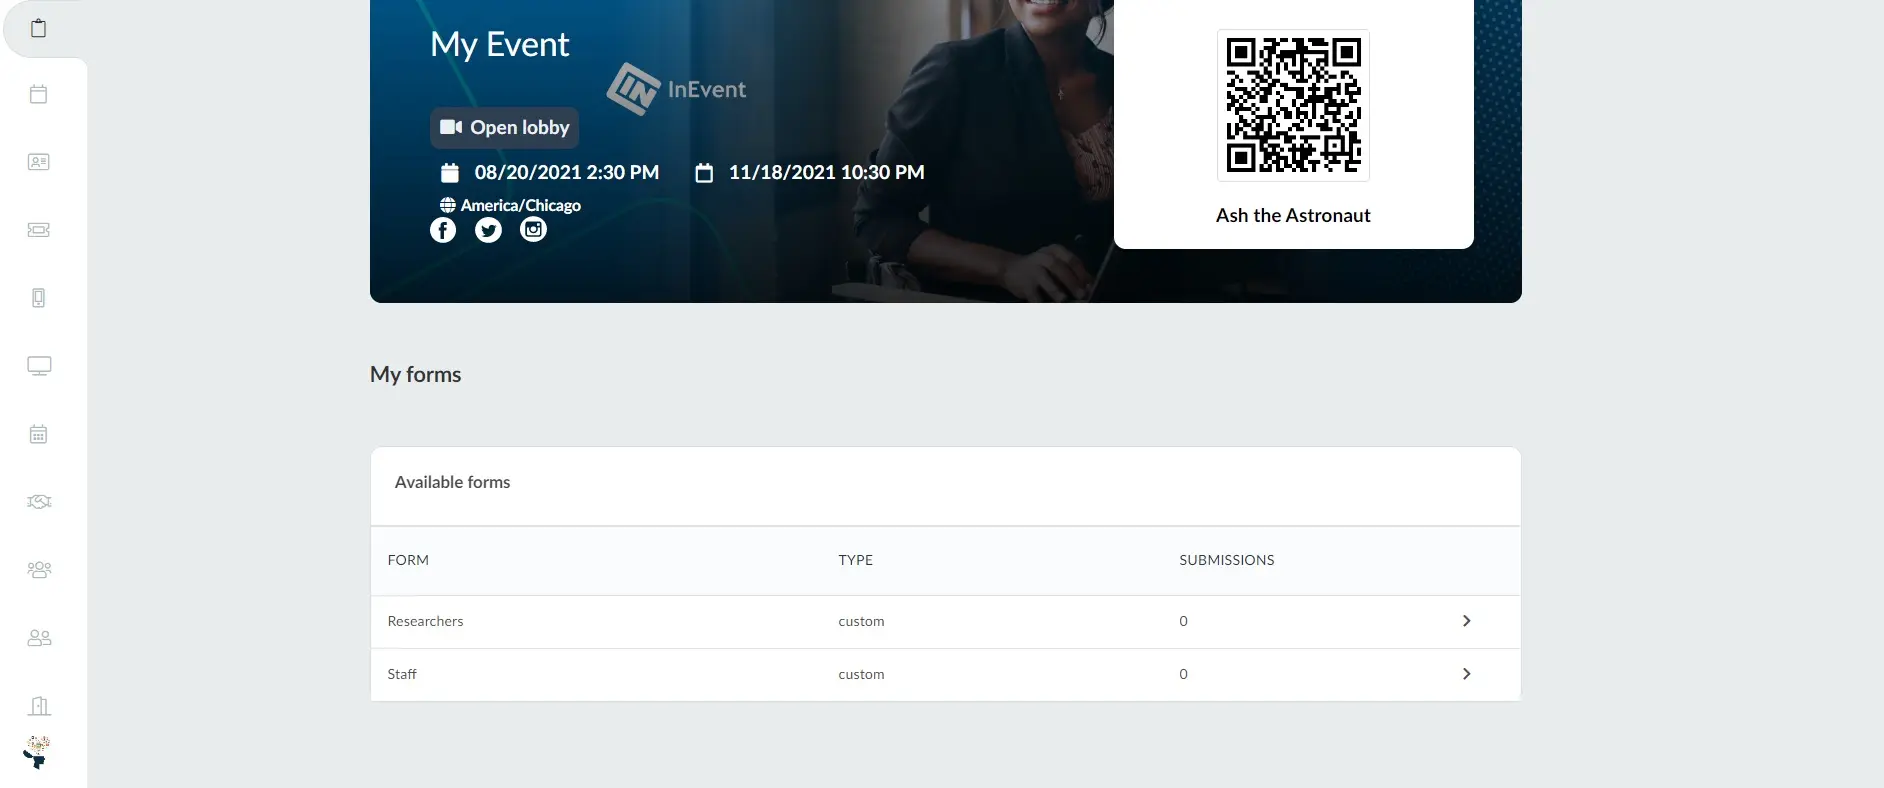This screenshot has width=1884, height=788.
Task: Visit the event Facebook page icon
Action: point(443,230)
